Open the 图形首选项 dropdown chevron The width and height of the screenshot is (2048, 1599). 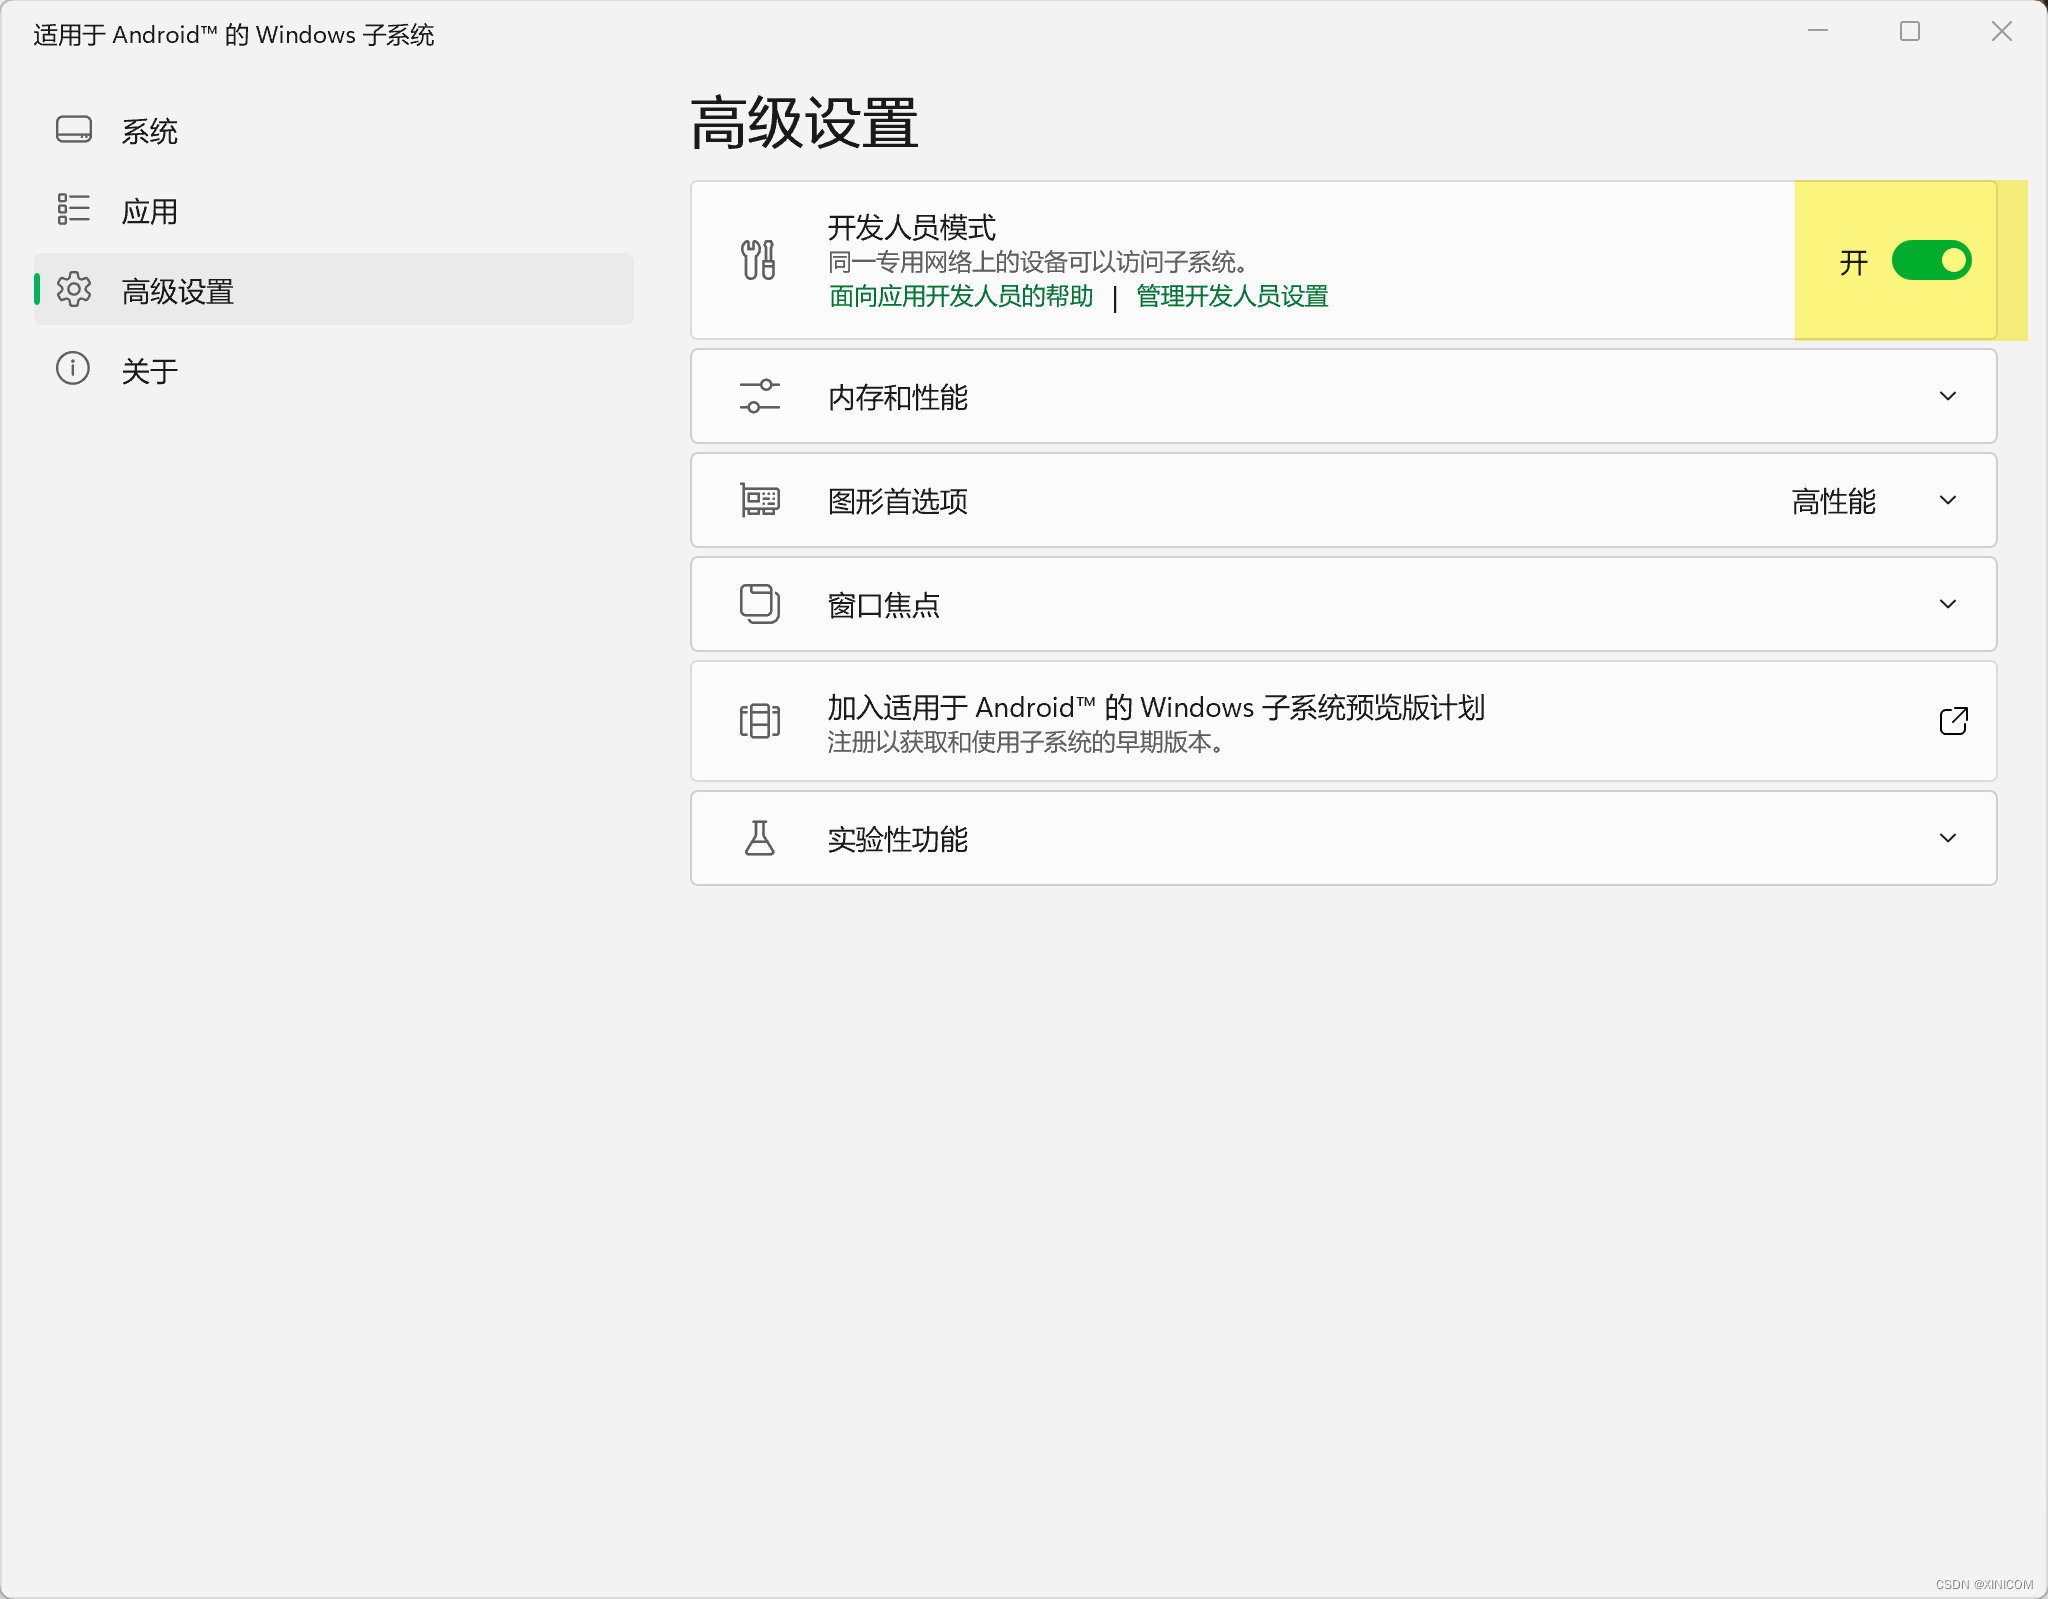1947,500
